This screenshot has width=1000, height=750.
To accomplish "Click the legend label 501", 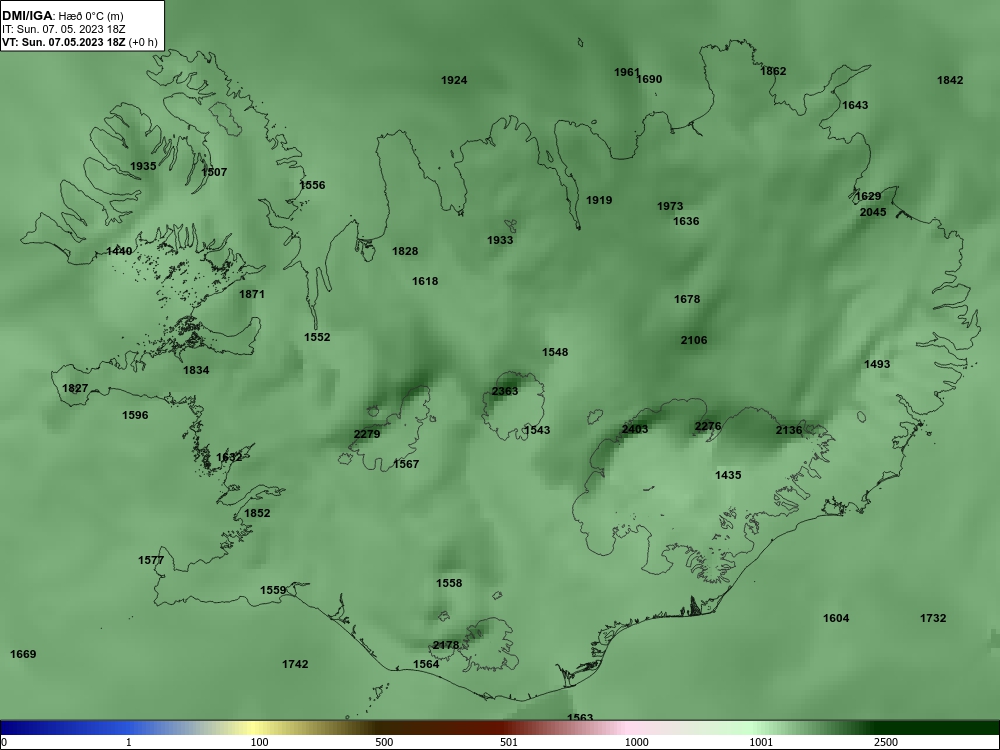I will (x=509, y=742).
